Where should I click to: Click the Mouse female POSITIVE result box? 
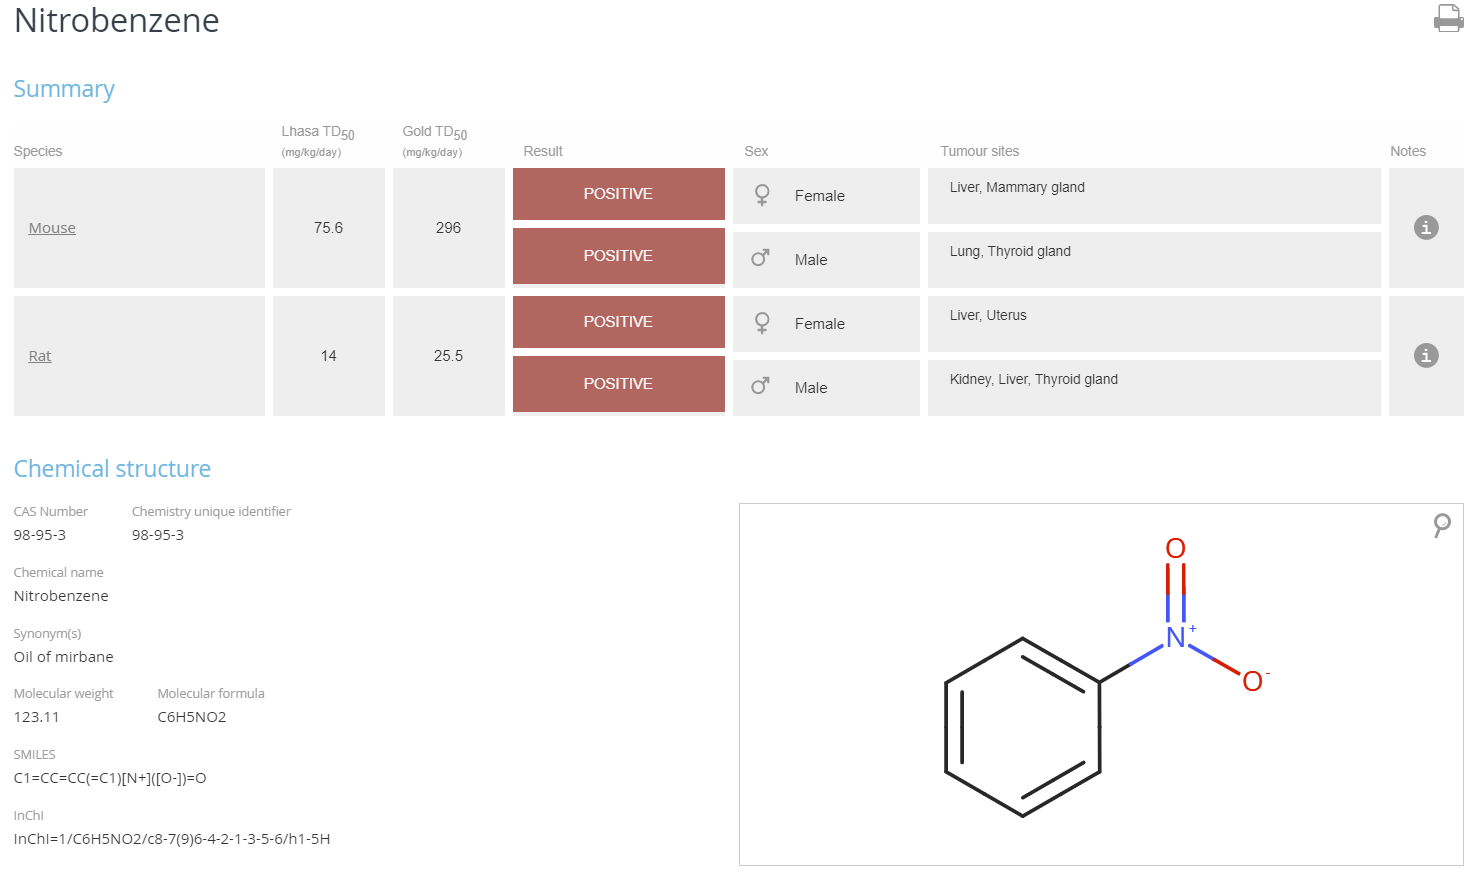coord(618,194)
